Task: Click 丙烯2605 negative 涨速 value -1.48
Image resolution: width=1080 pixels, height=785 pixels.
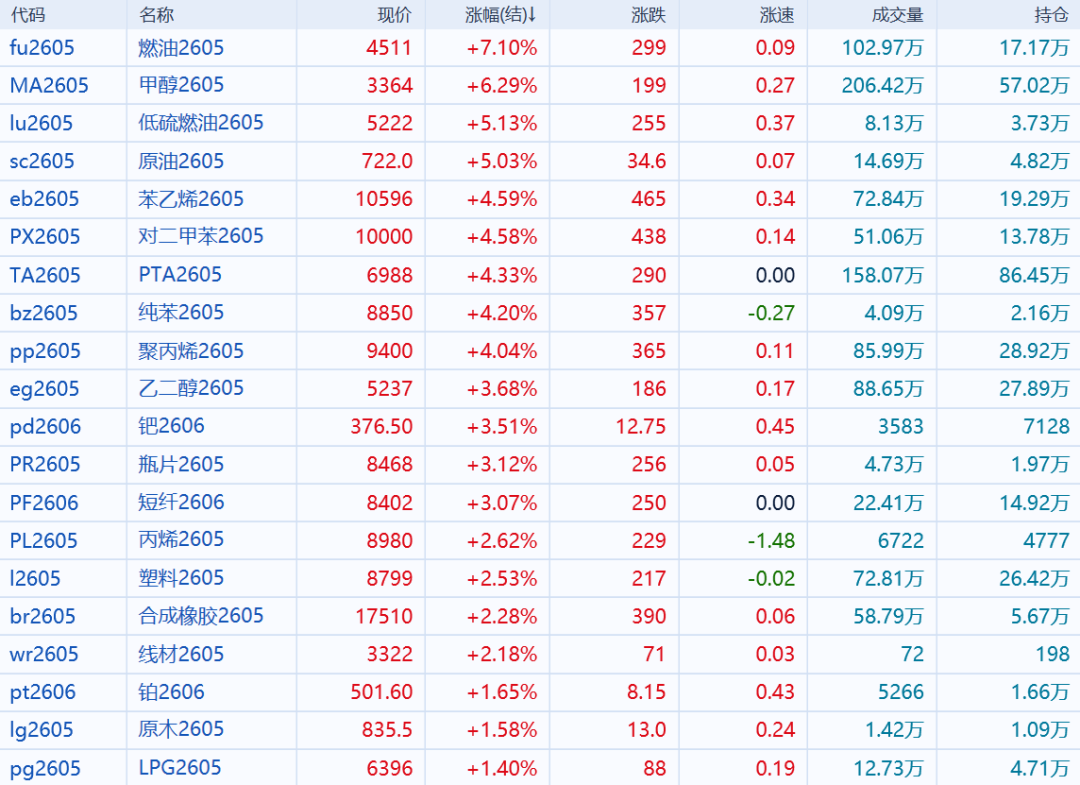Action: (x=771, y=541)
